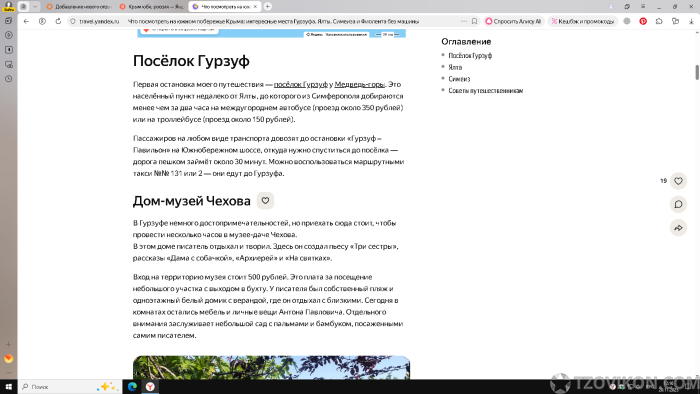Click the Yandex Browser taskbar icon

150,386
